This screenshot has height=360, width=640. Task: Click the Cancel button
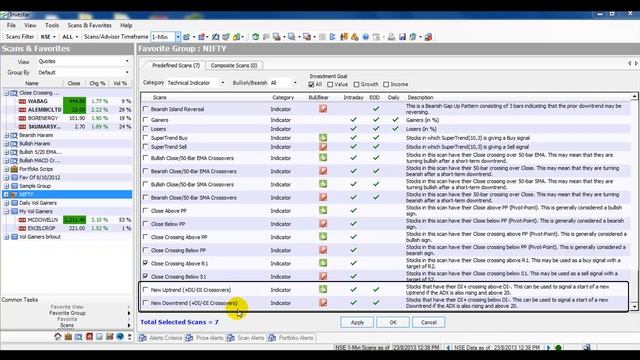(429, 322)
